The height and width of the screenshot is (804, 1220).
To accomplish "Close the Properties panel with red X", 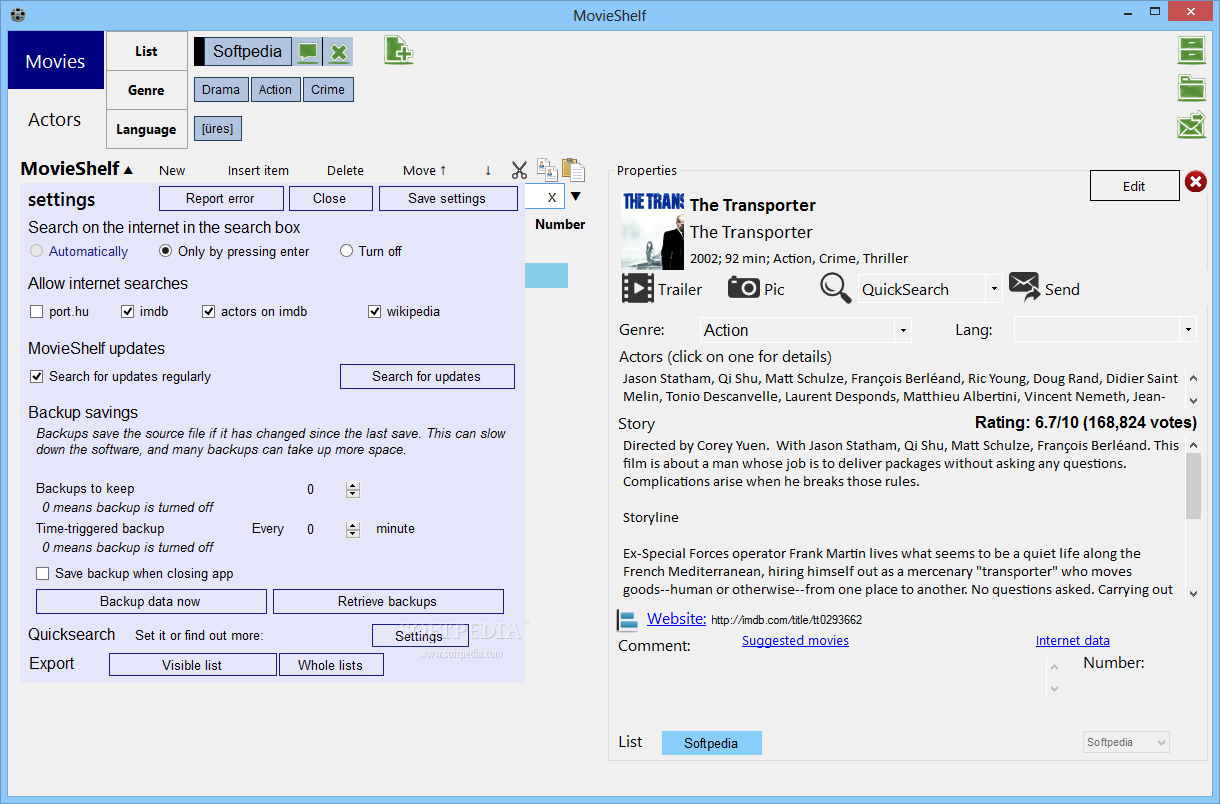I will click(1195, 182).
